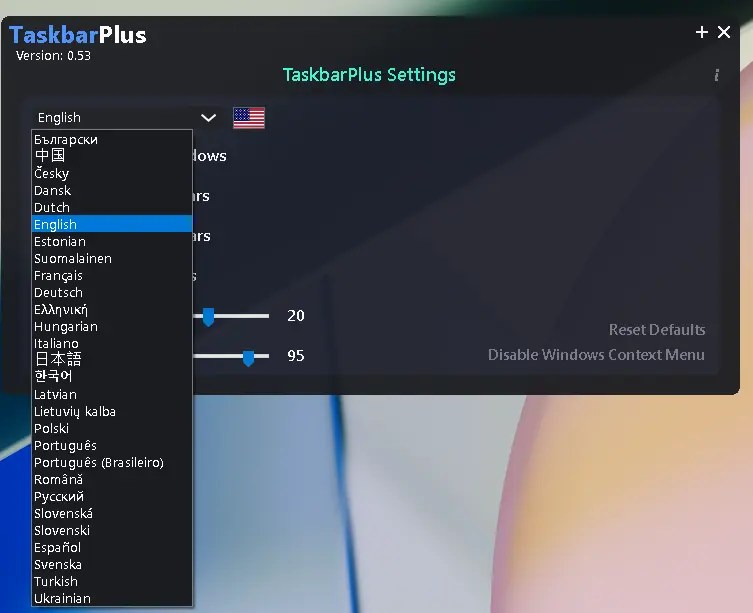Select Polski language option
Screen dimensions: 753x613
pos(112,428)
